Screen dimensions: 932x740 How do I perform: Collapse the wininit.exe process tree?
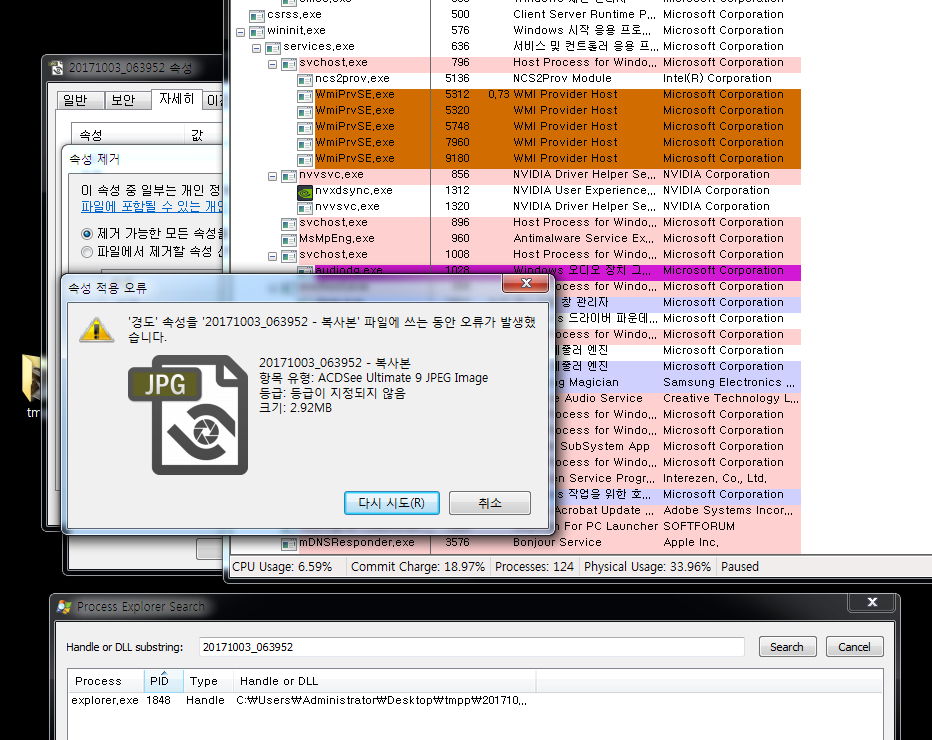point(241,31)
